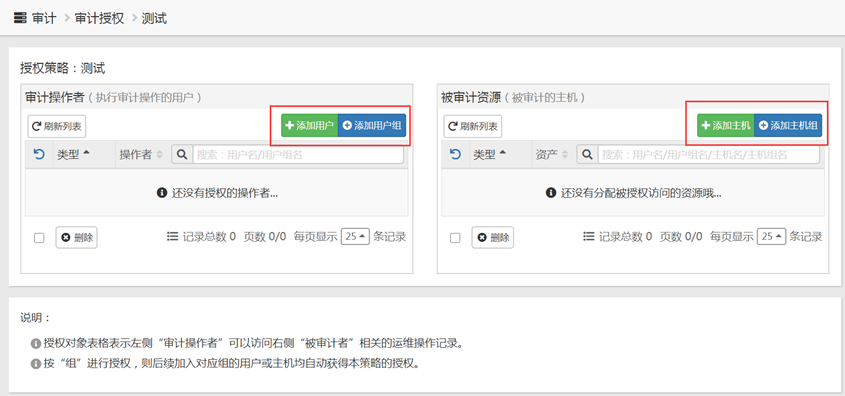The height and width of the screenshot is (396, 845).
Task: Click the reset icon in operators table header
Action: (39, 155)
